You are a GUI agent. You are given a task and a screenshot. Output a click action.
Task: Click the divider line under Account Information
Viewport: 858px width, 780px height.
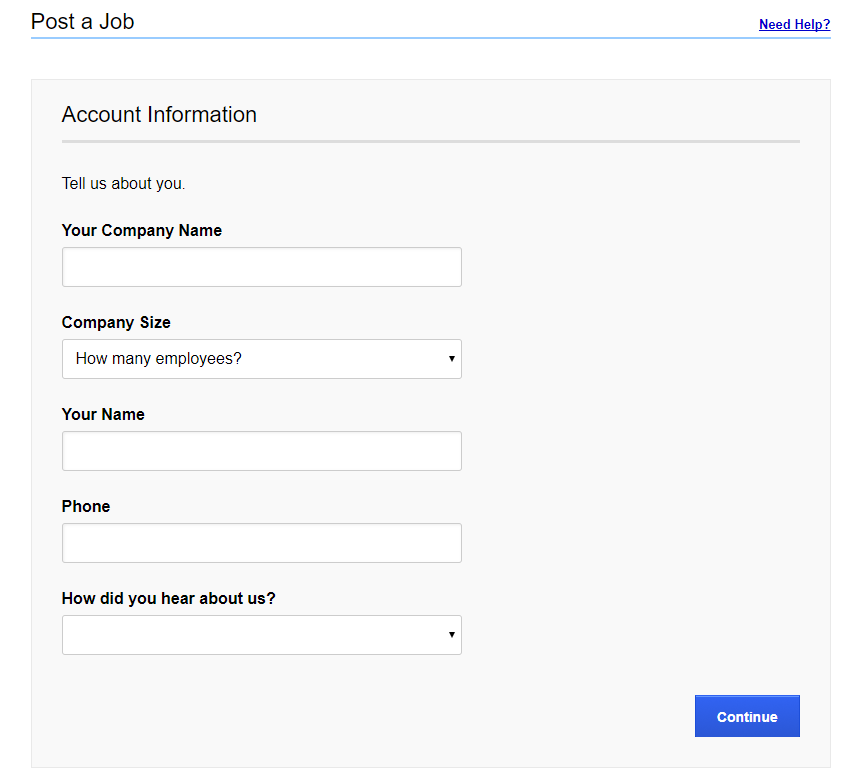point(430,142)
